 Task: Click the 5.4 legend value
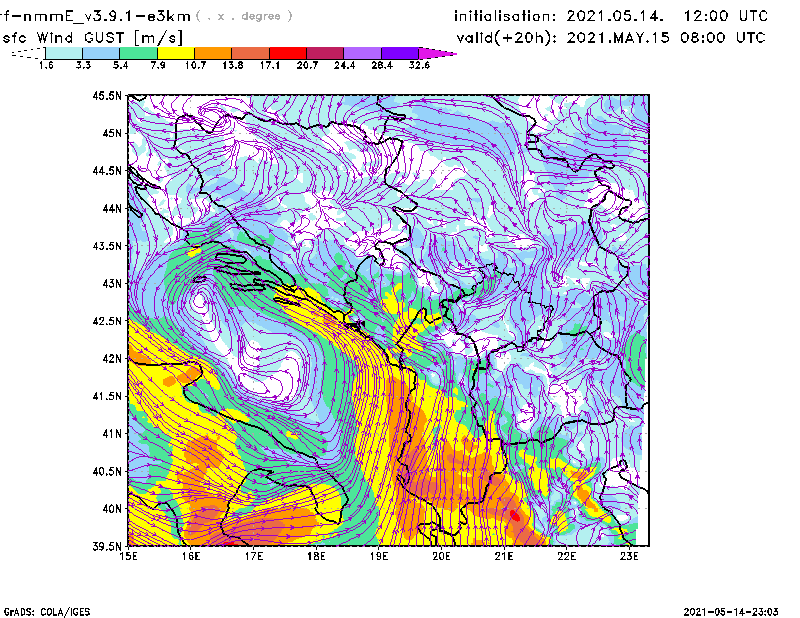(120, 65)
